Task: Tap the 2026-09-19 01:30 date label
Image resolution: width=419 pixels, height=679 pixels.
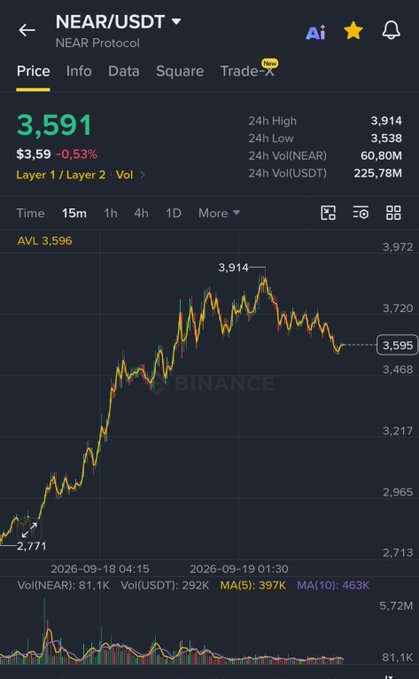Action: click(x=239, y=569)
